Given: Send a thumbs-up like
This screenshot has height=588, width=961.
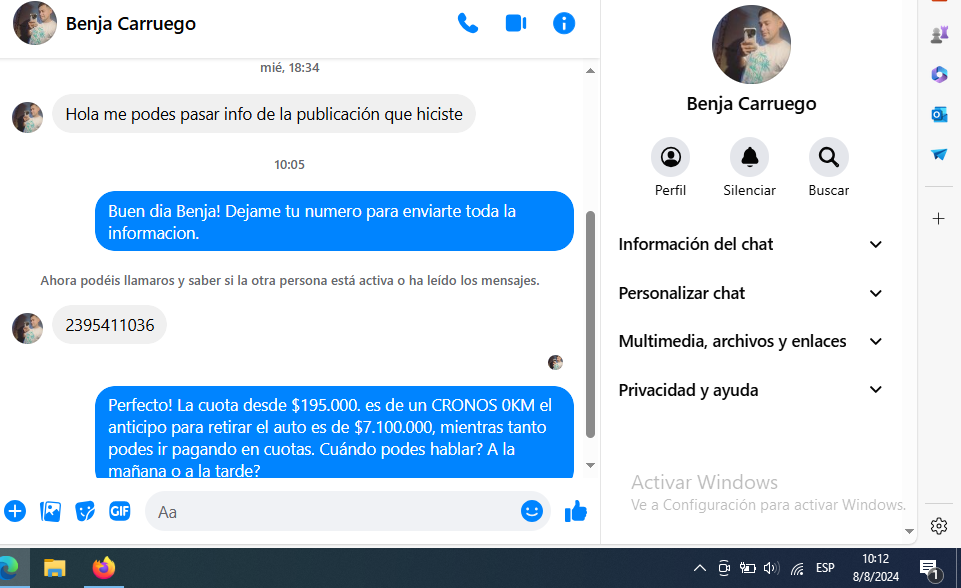Looking at the screenshot, I should click(x=576, y=511).
